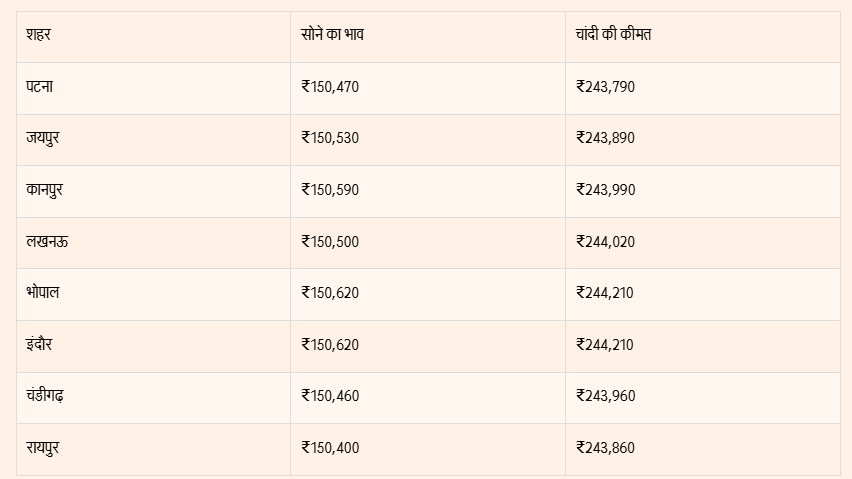This screenshot has width=852, height=479.
Task: Click gold price ₹150,590 for कानपुर
Action: point(330,190)
